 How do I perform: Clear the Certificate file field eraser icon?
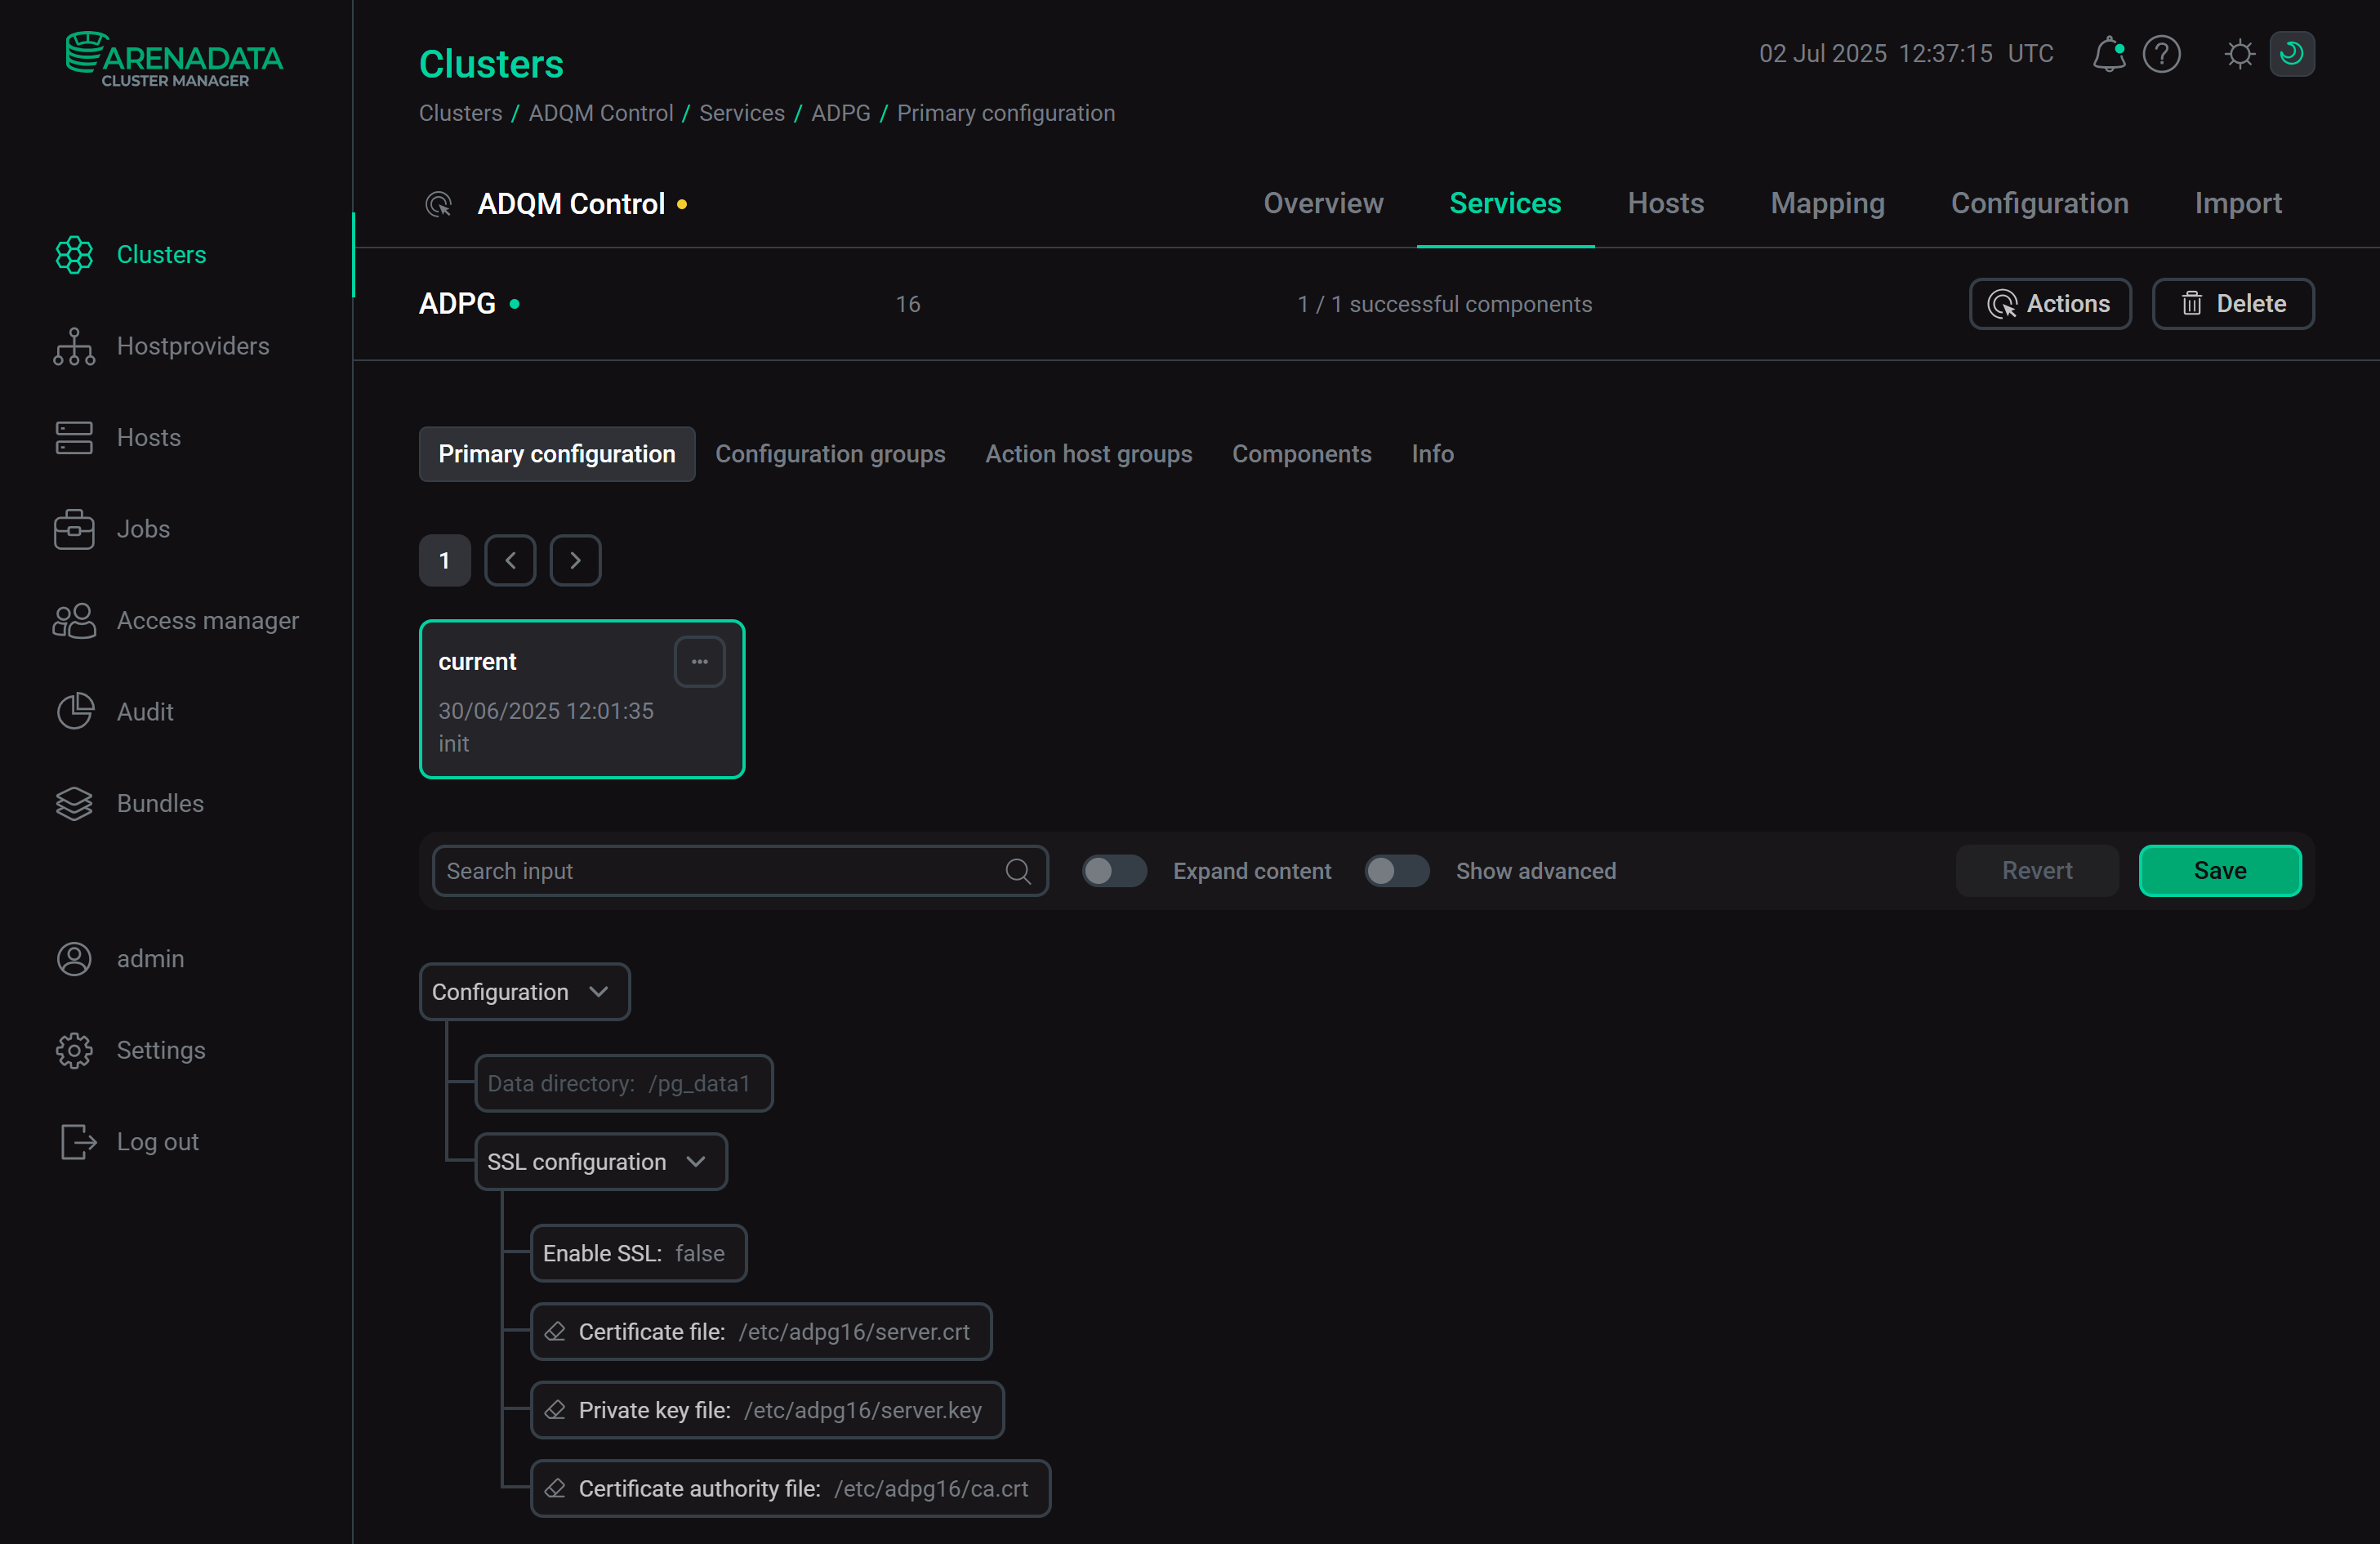click(x=555, y=1332)
